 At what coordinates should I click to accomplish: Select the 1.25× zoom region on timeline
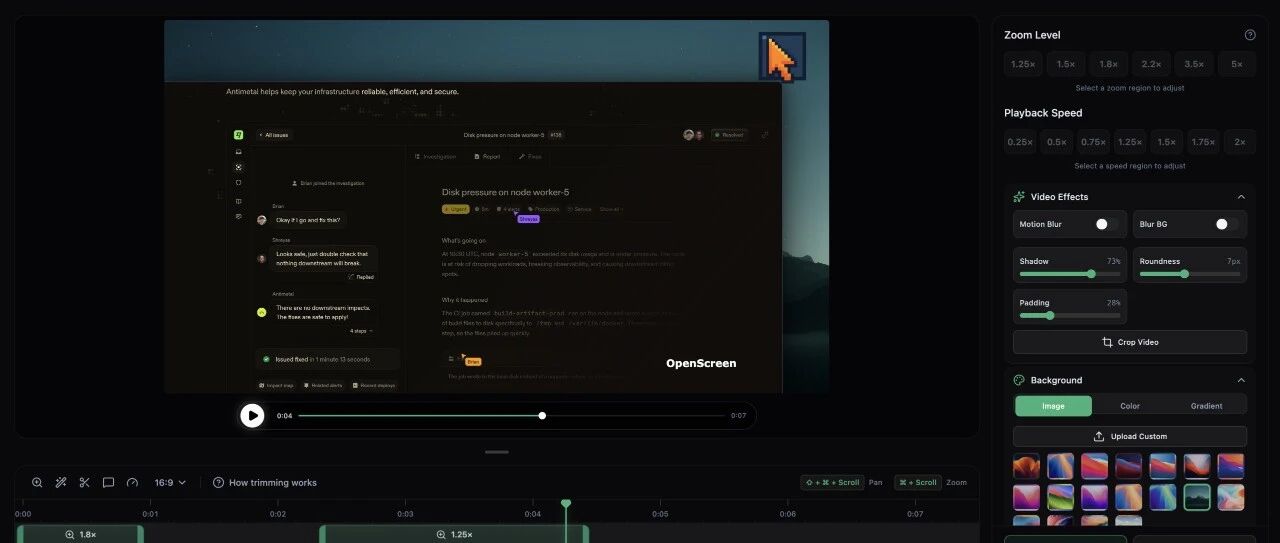454,534
